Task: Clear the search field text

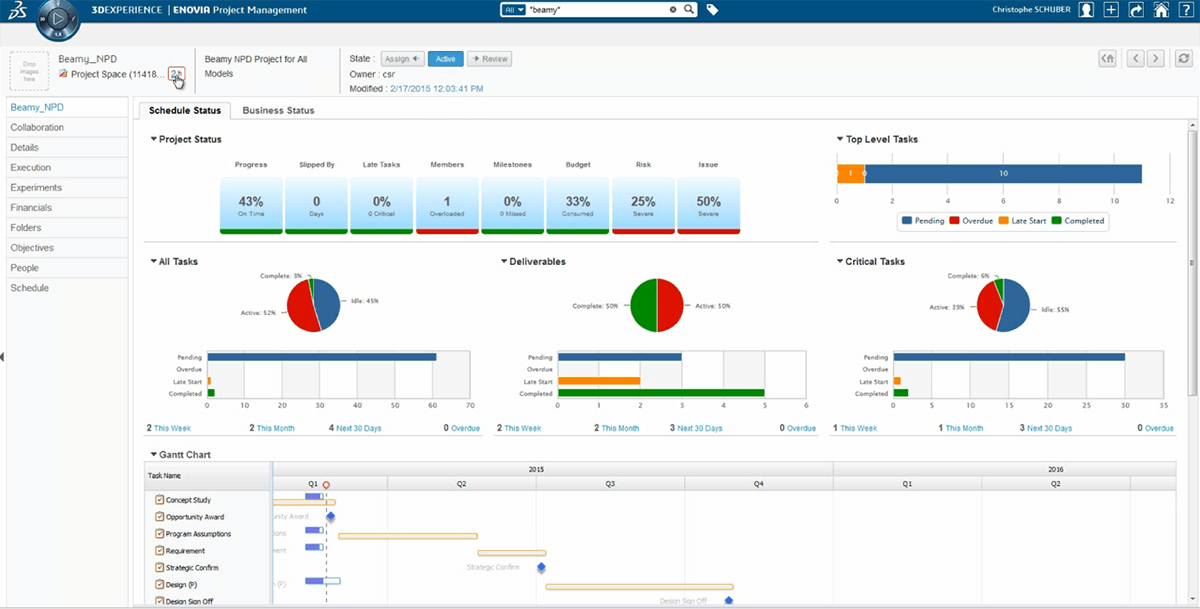Action: point(673,9)
